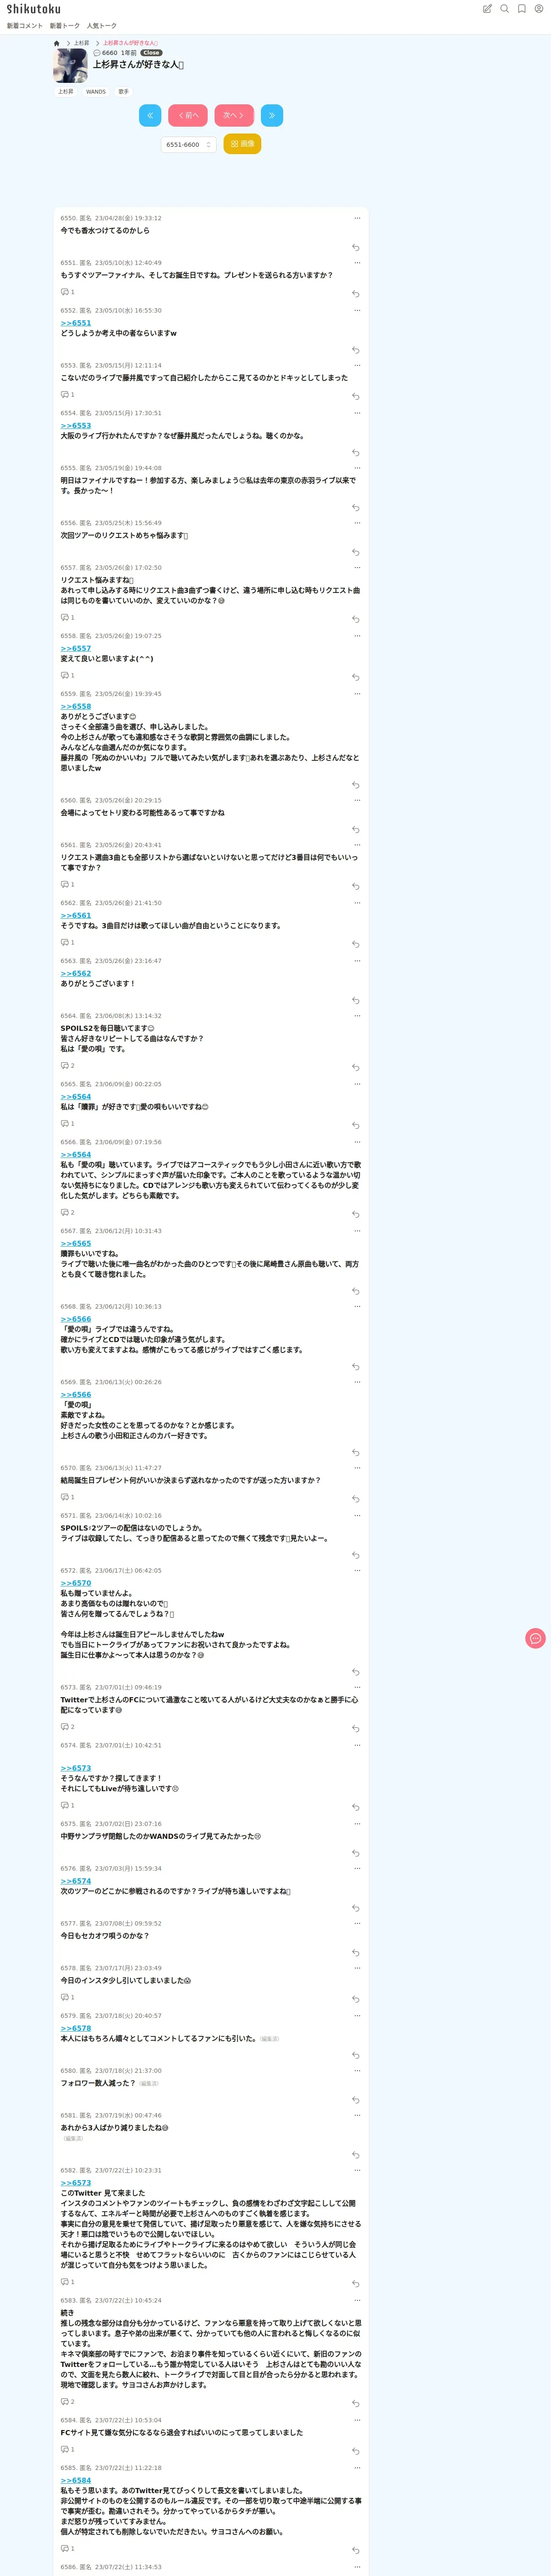Jump to first page double-left arrow

tap(150, 115)
